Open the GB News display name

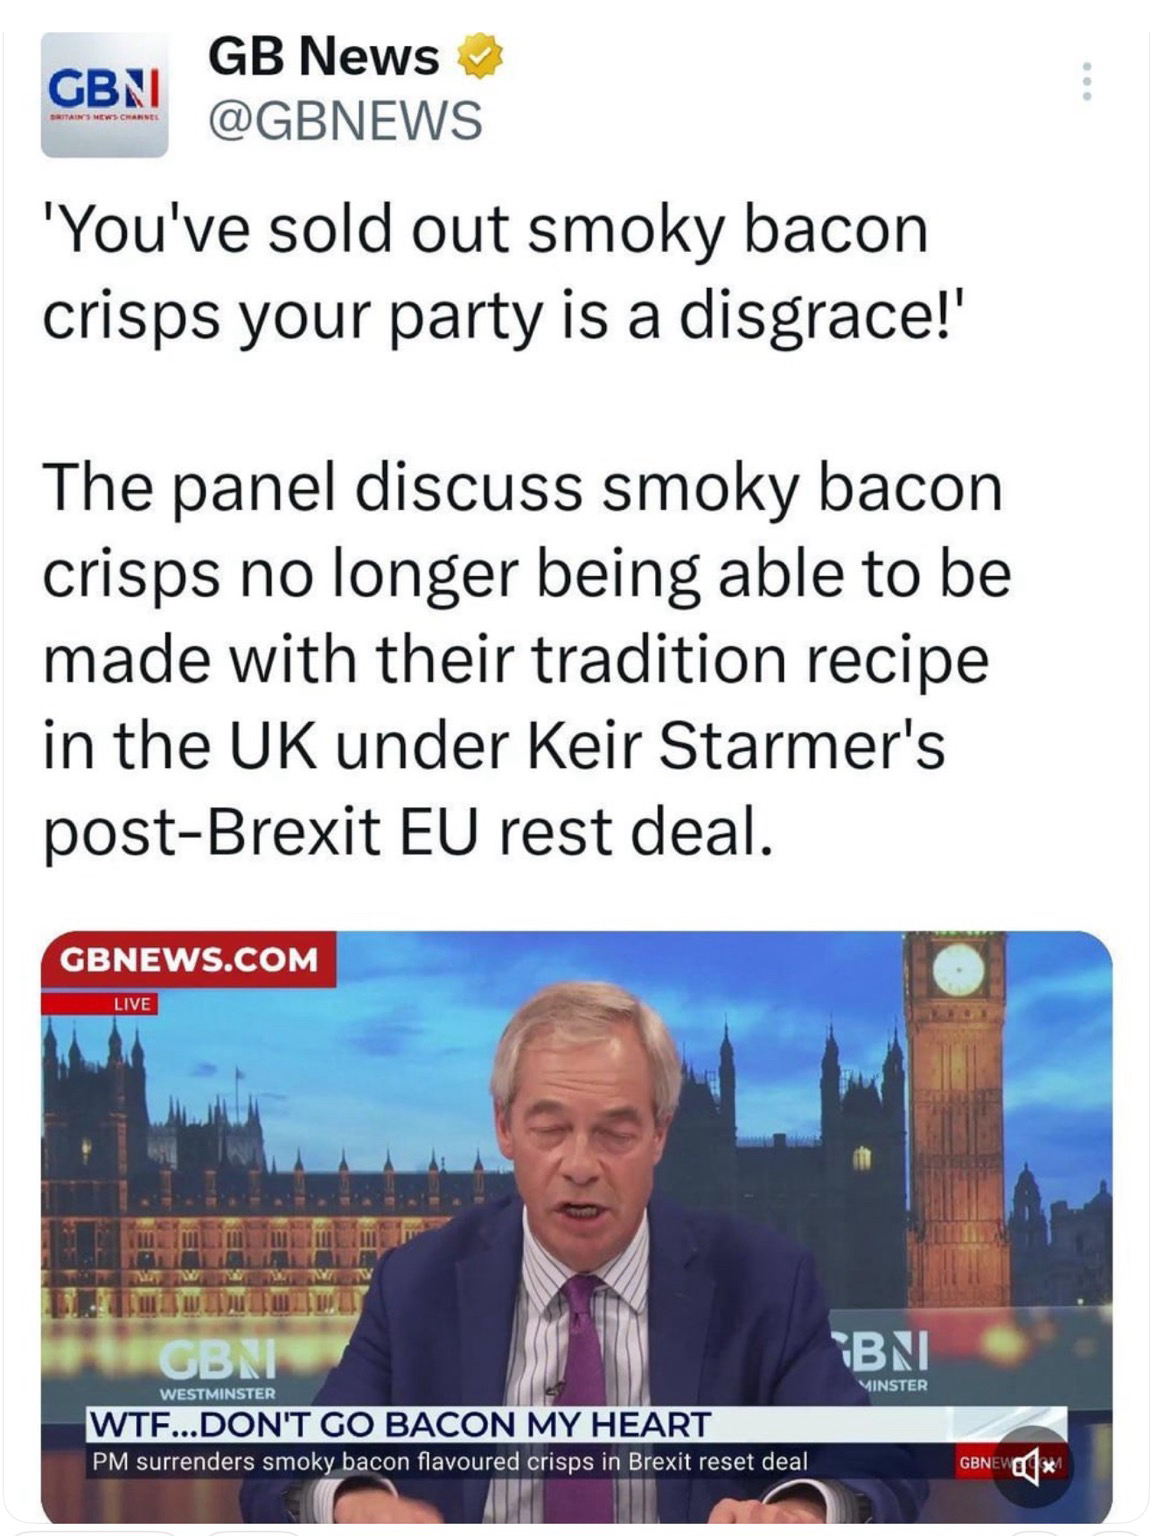click(x=324, y=56)
